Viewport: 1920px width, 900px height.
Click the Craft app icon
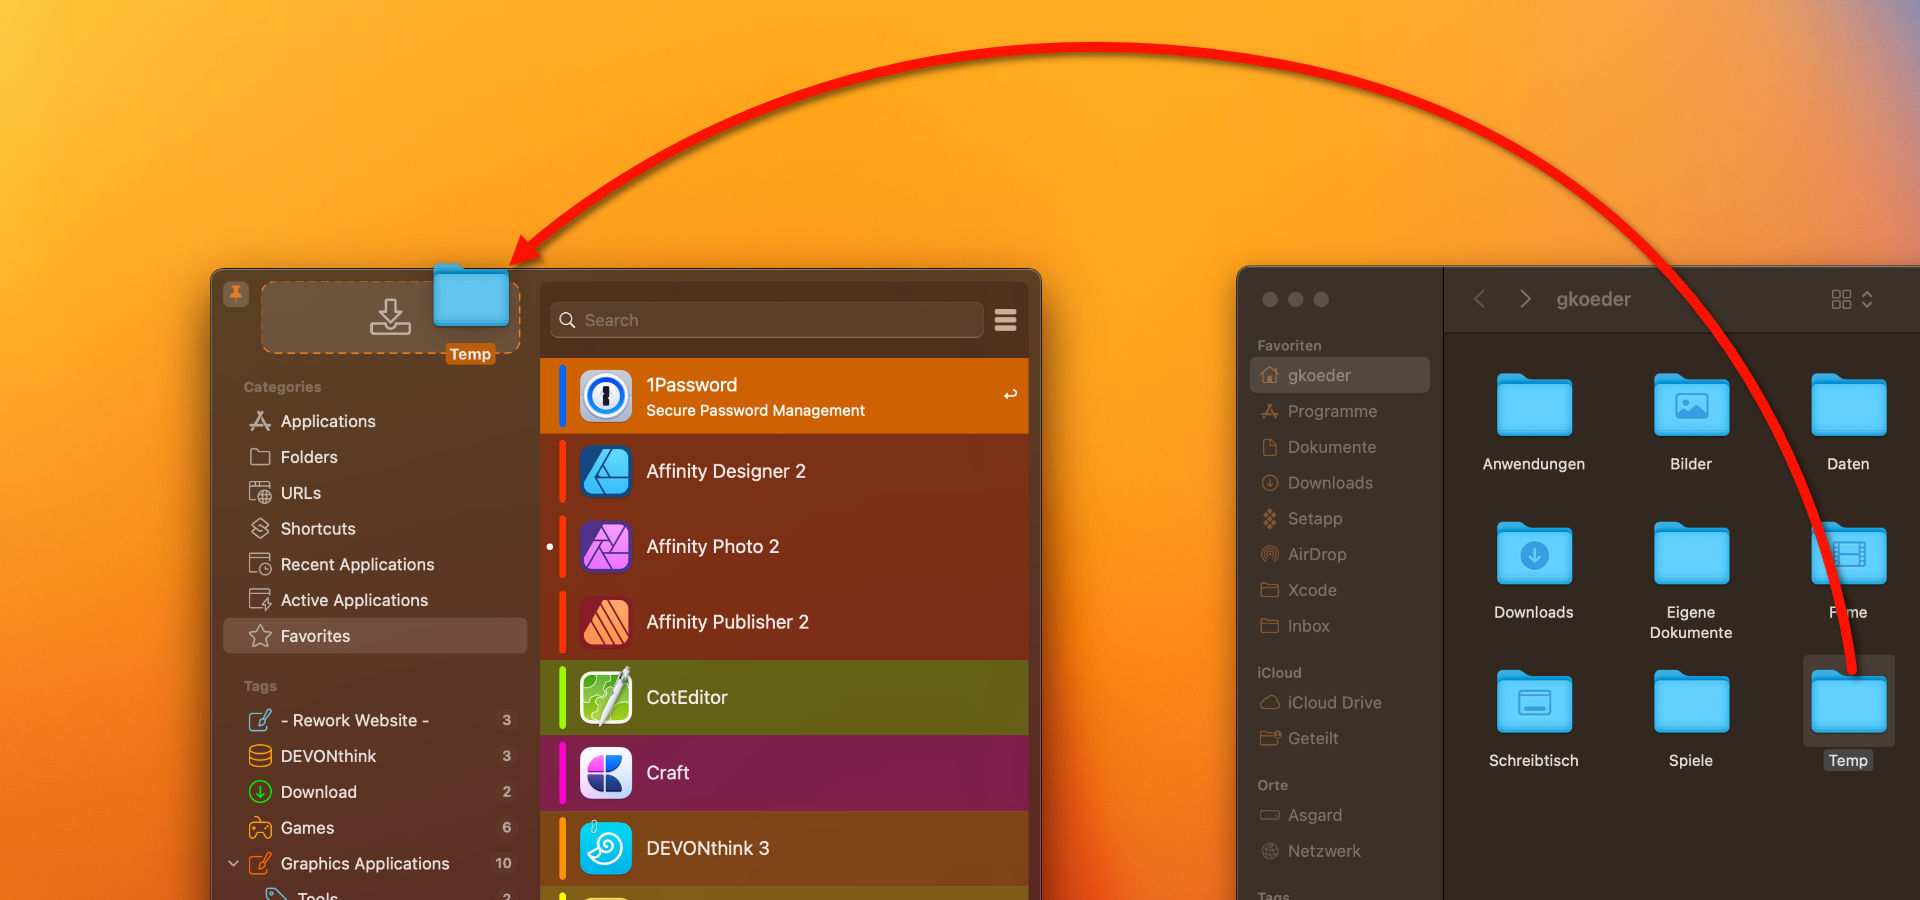click(x=606, y=773)
